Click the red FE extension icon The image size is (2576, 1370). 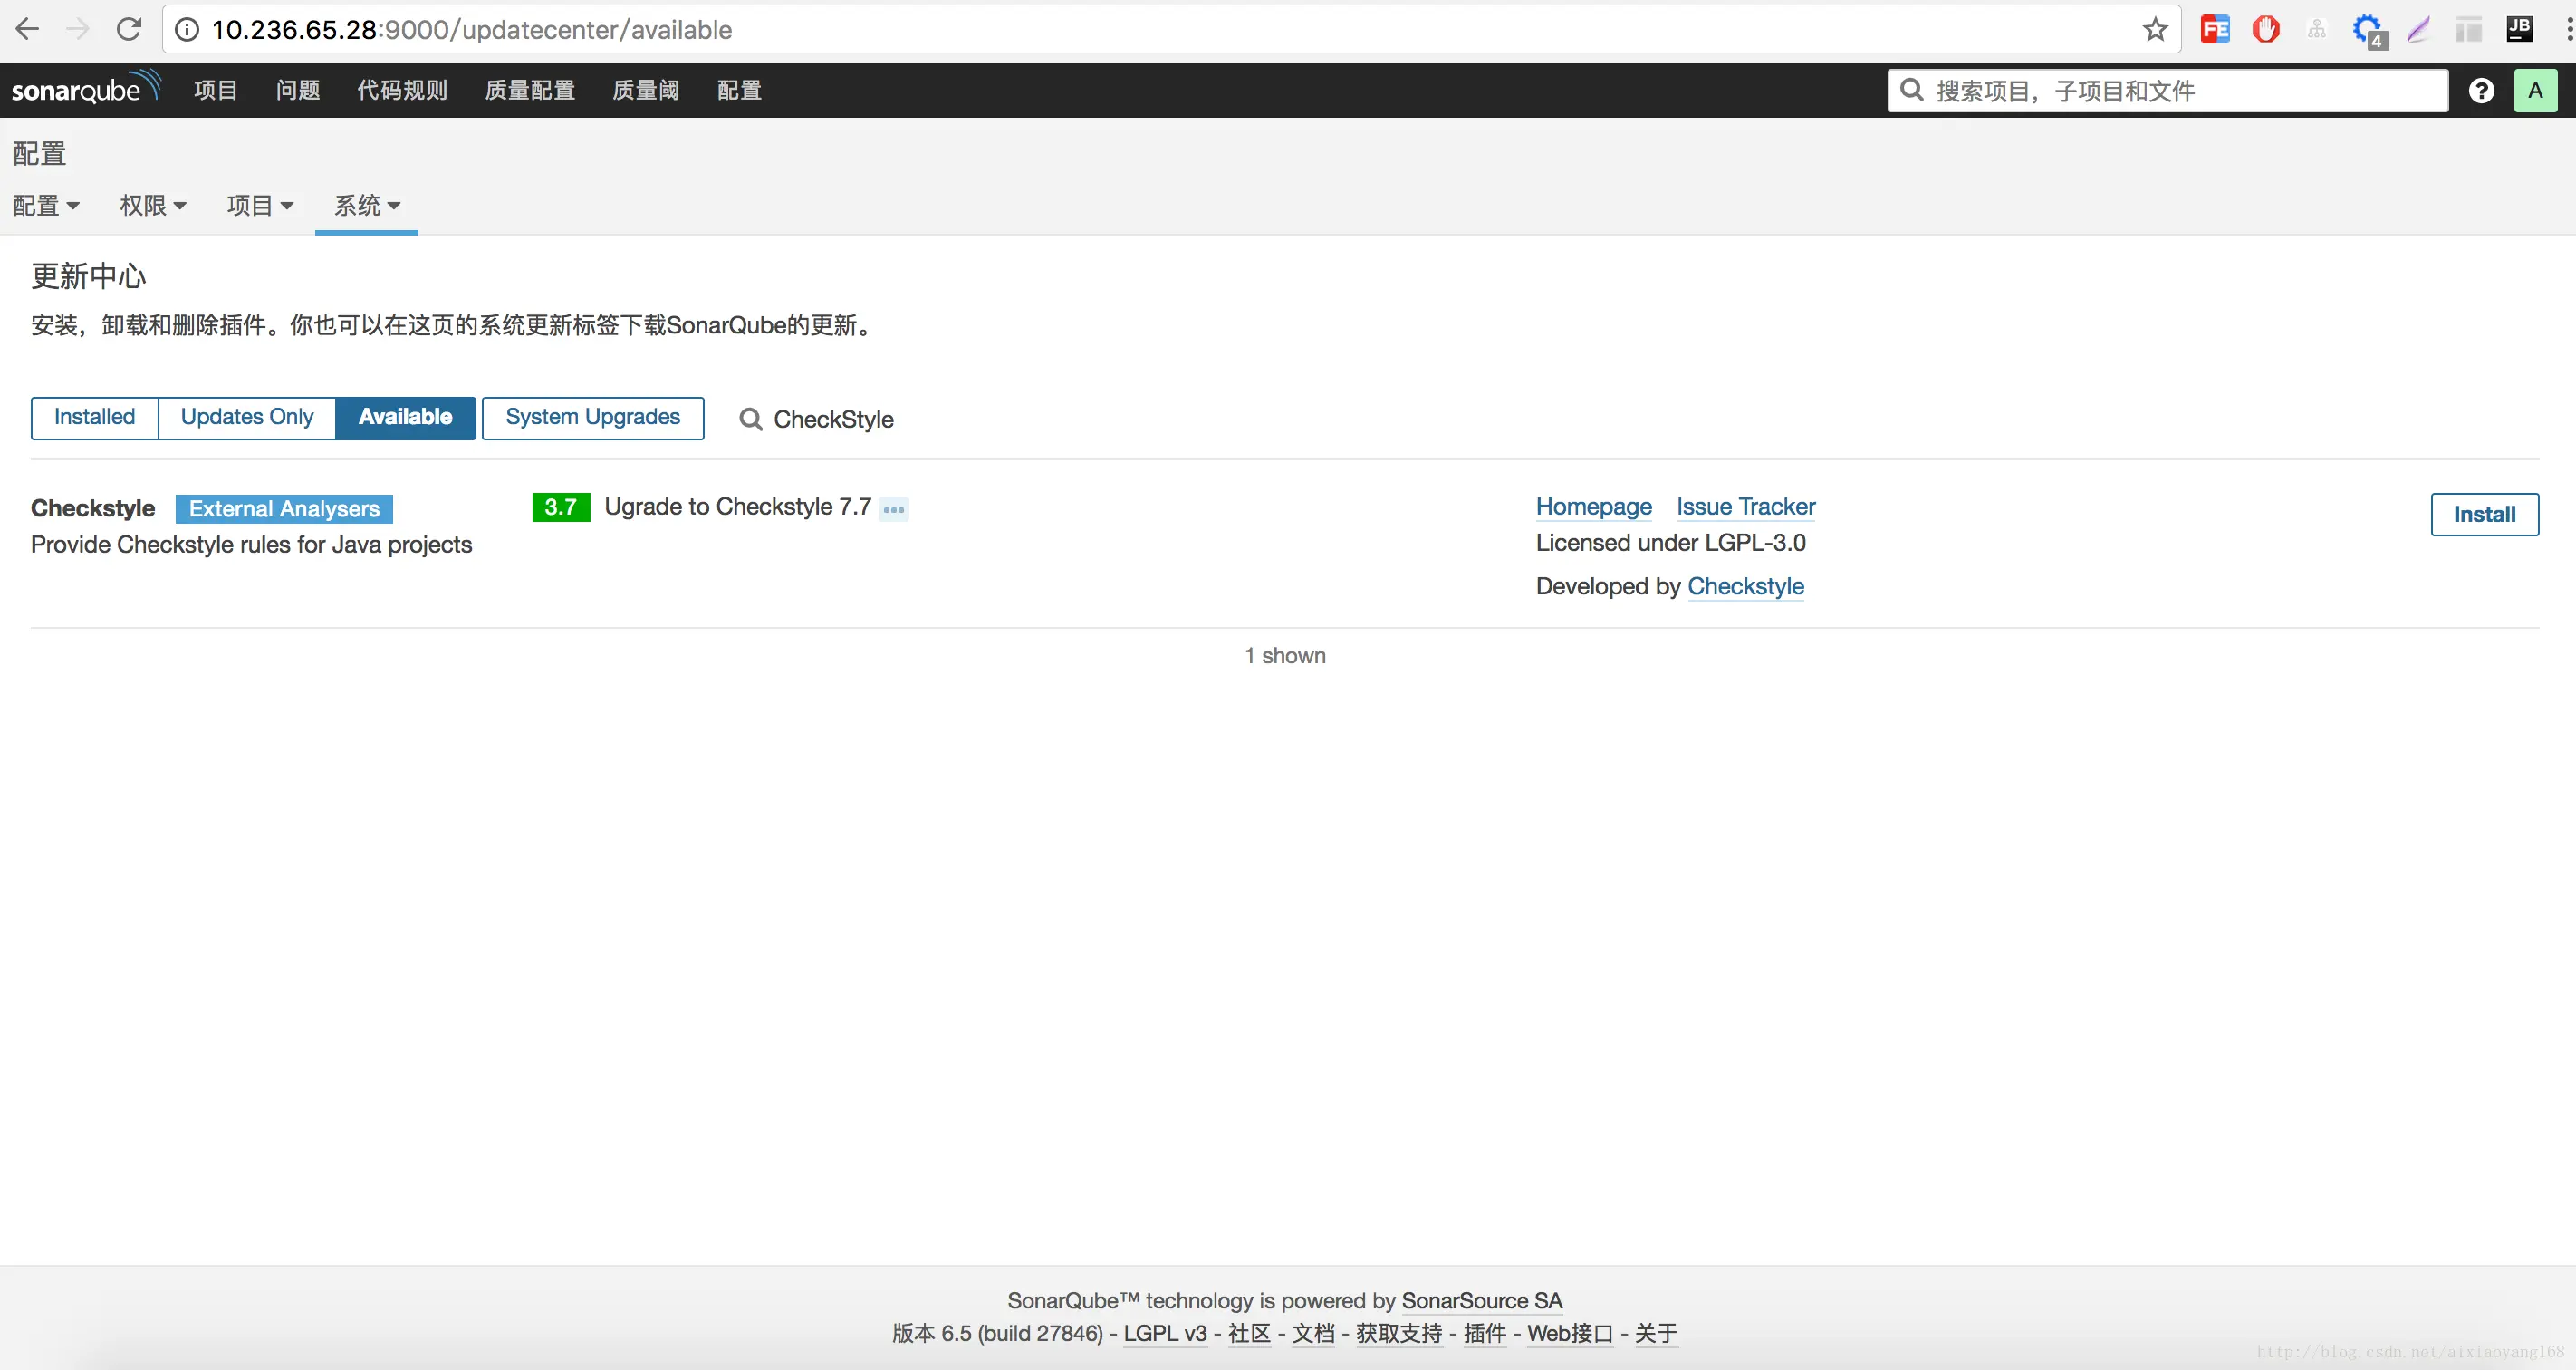coord(2215,29)
